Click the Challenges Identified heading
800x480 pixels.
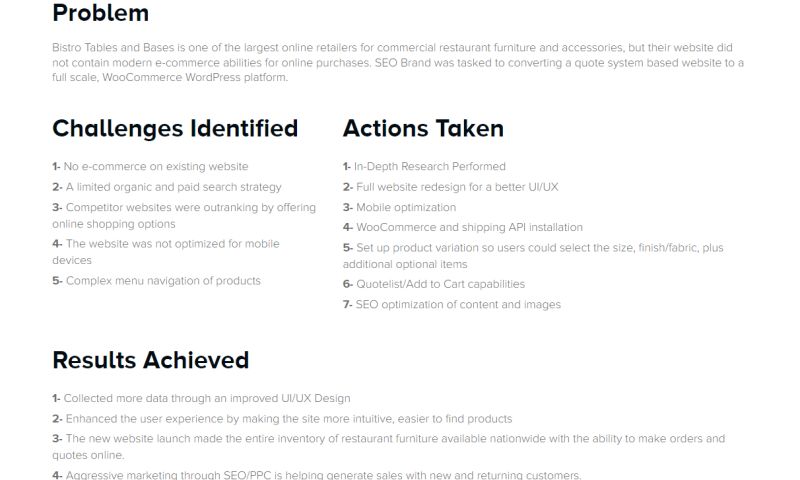[175, 129]
